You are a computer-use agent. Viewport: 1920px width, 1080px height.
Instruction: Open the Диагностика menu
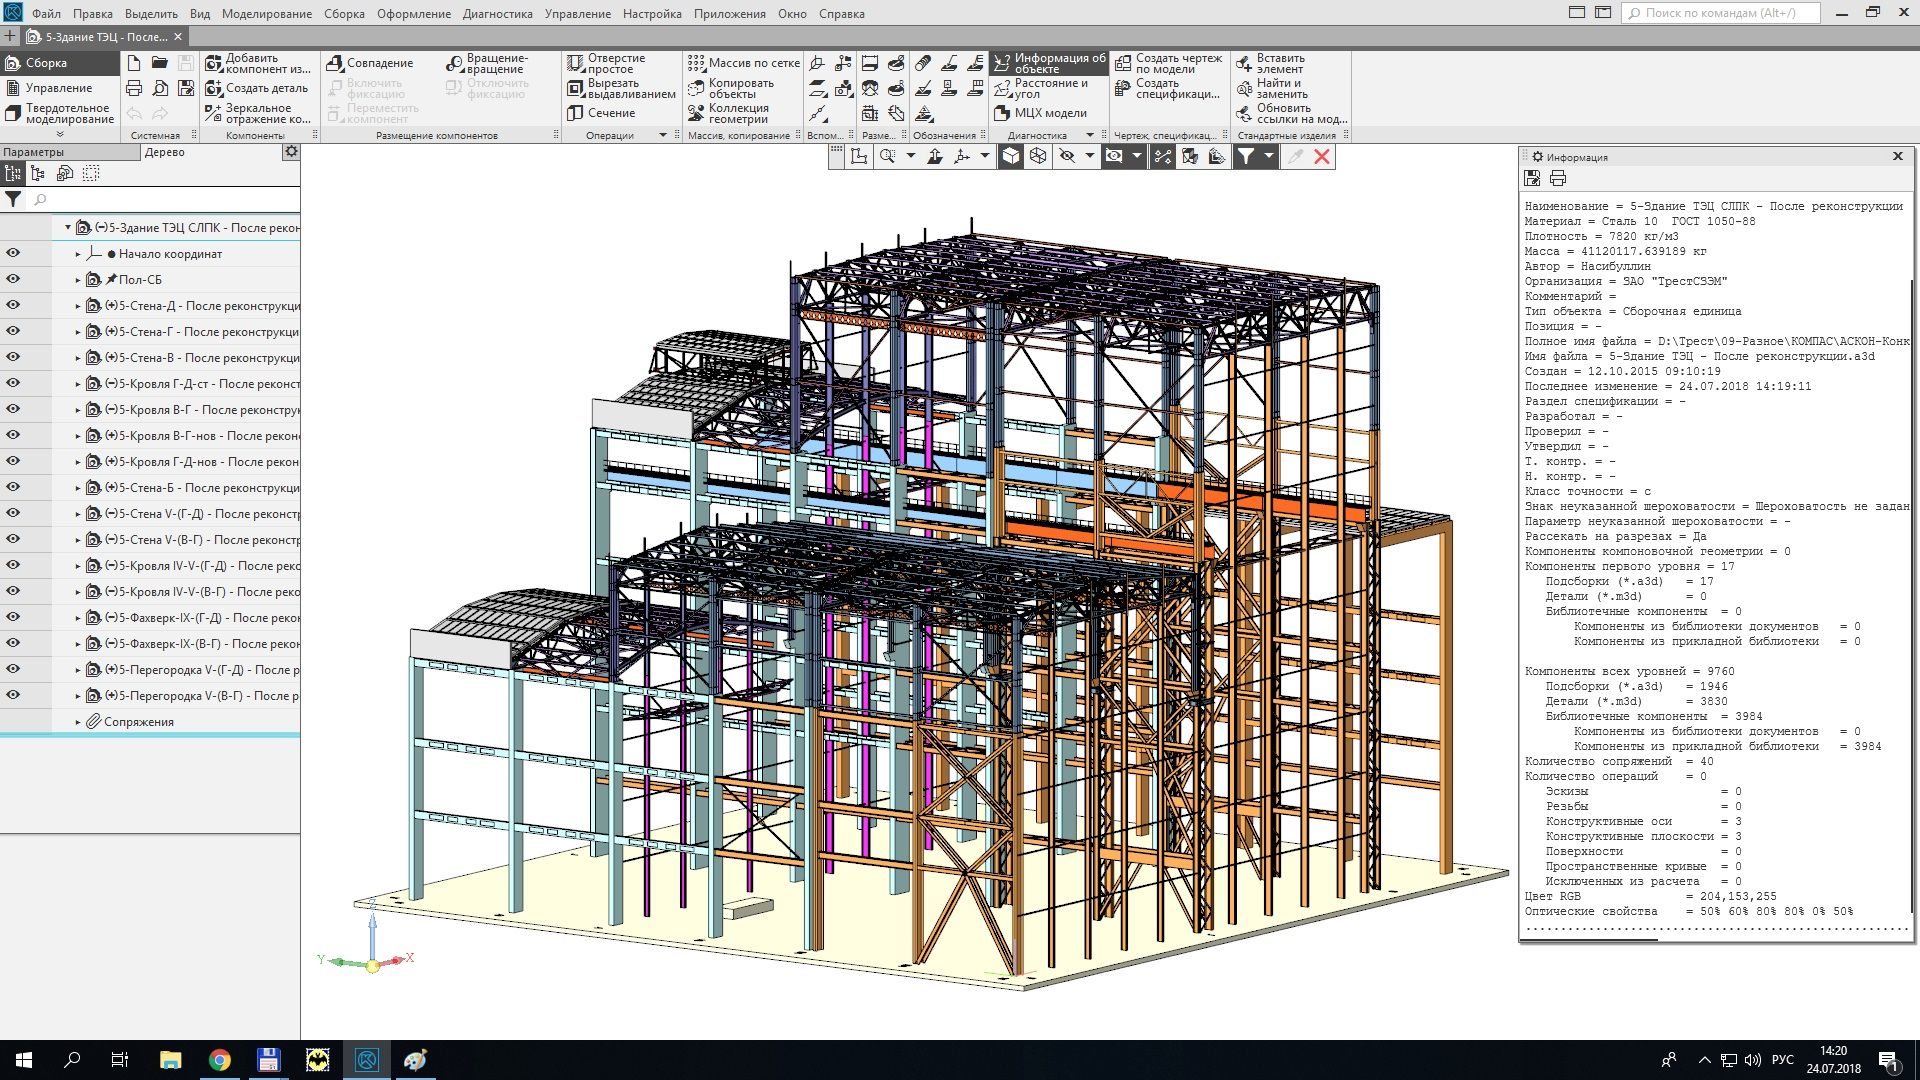coord(497,14)
